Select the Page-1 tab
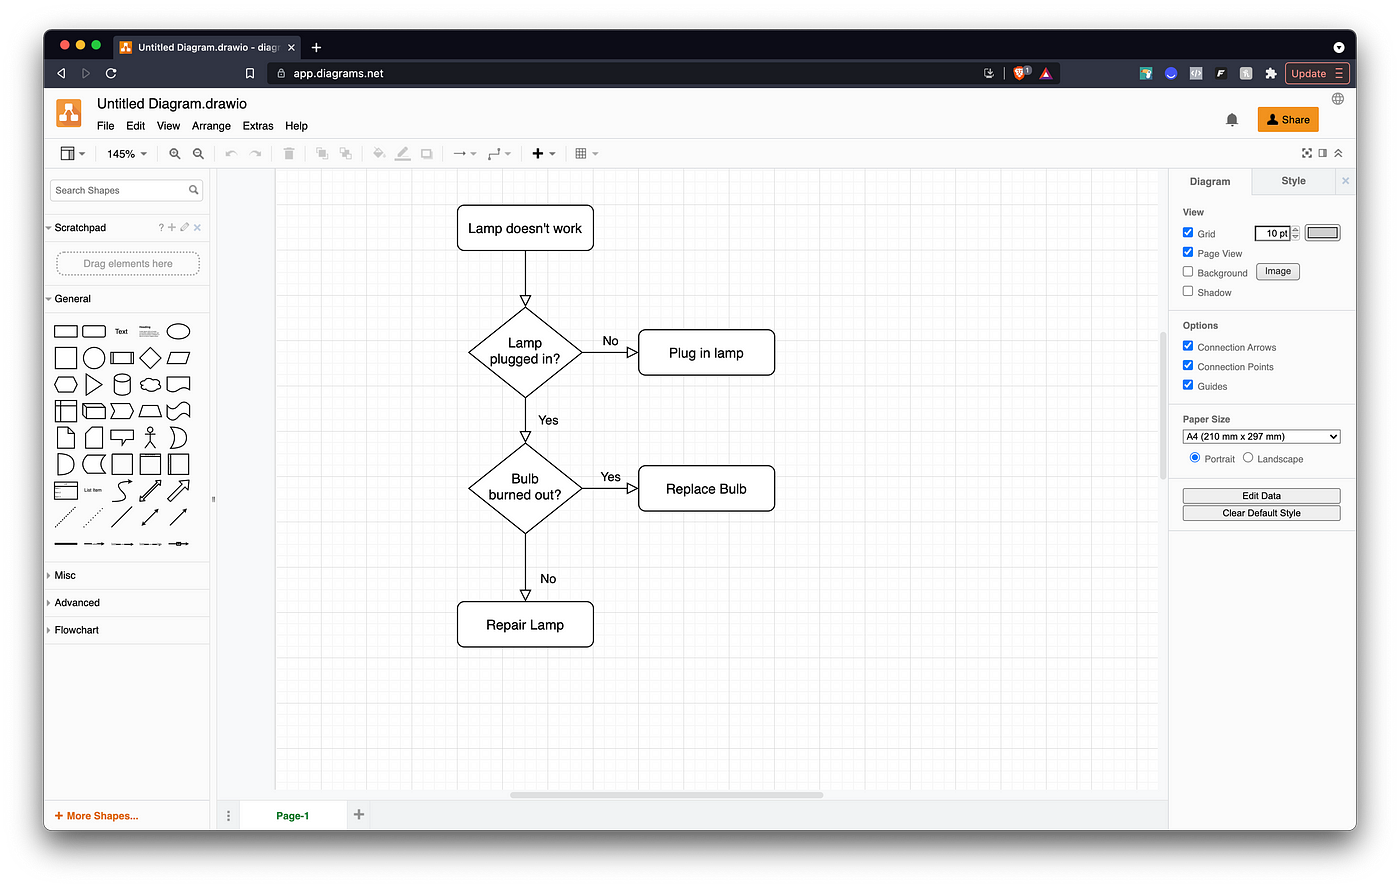The width and height of the screenshot is (1400, 888). click(292, 816)
